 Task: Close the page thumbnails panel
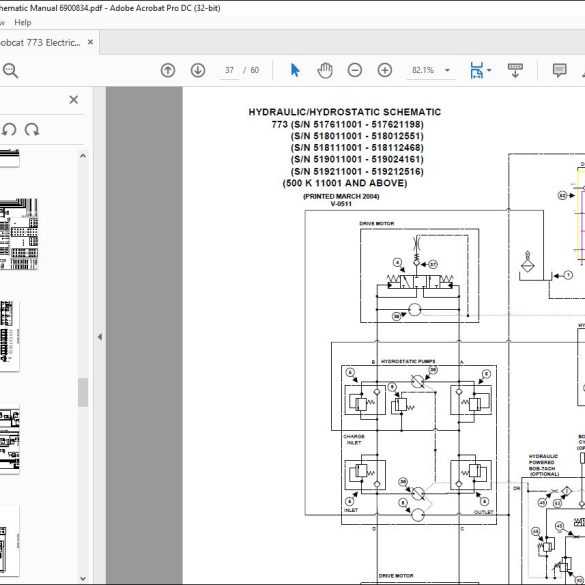pos(73,100)
